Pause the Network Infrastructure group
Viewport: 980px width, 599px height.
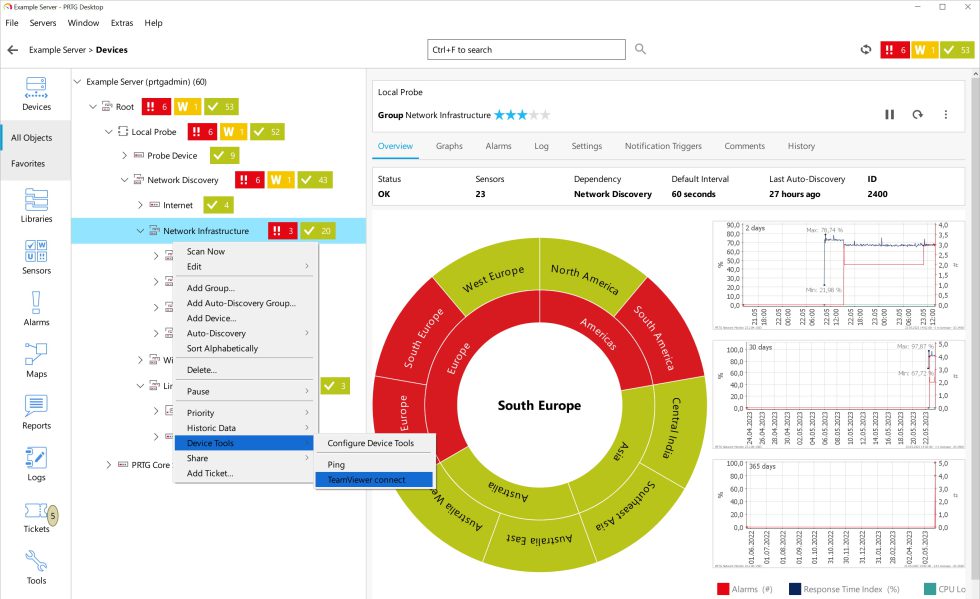click(889, 115)
